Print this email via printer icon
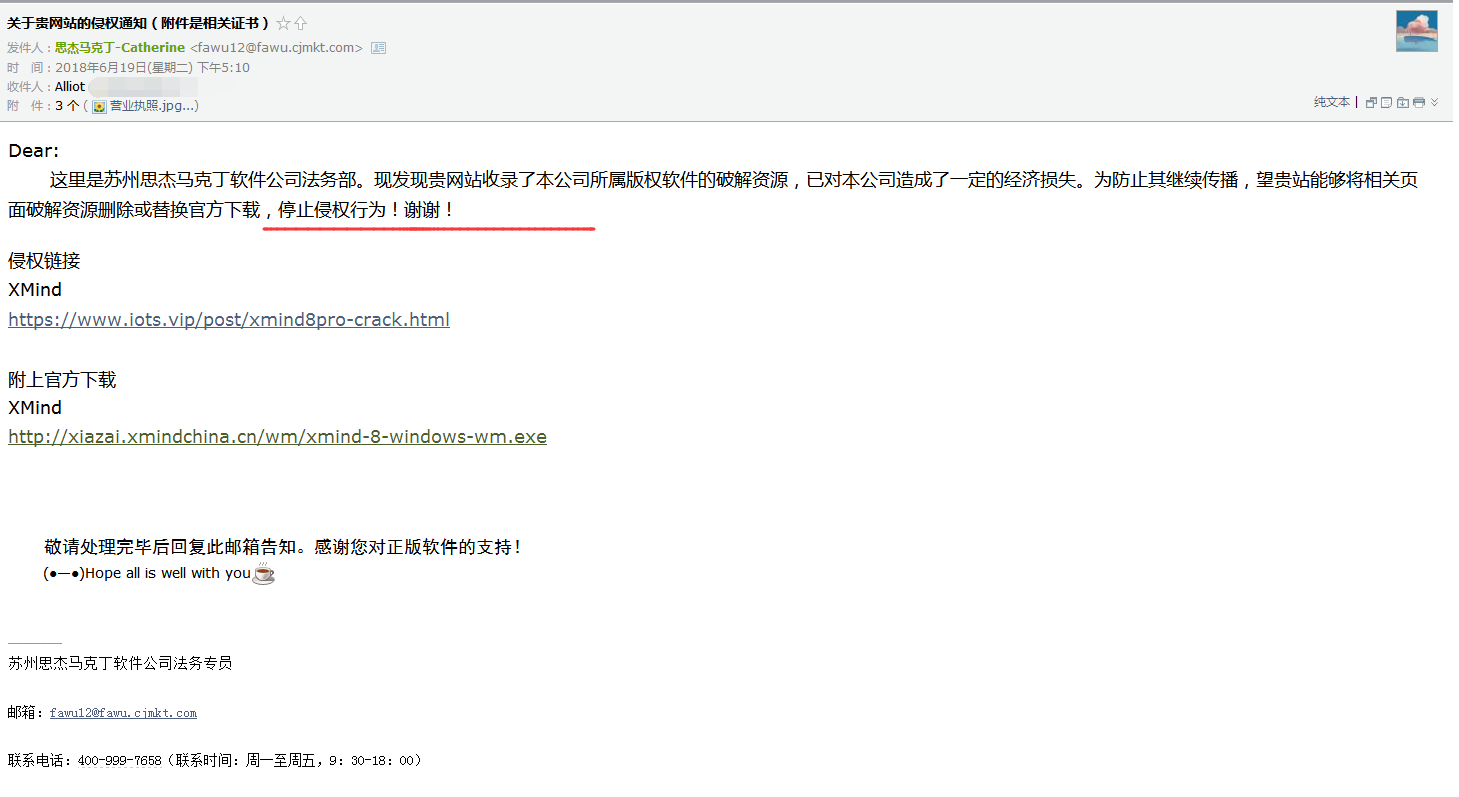Screen dimensions: 1459x797 click(x=1418, y=103)
